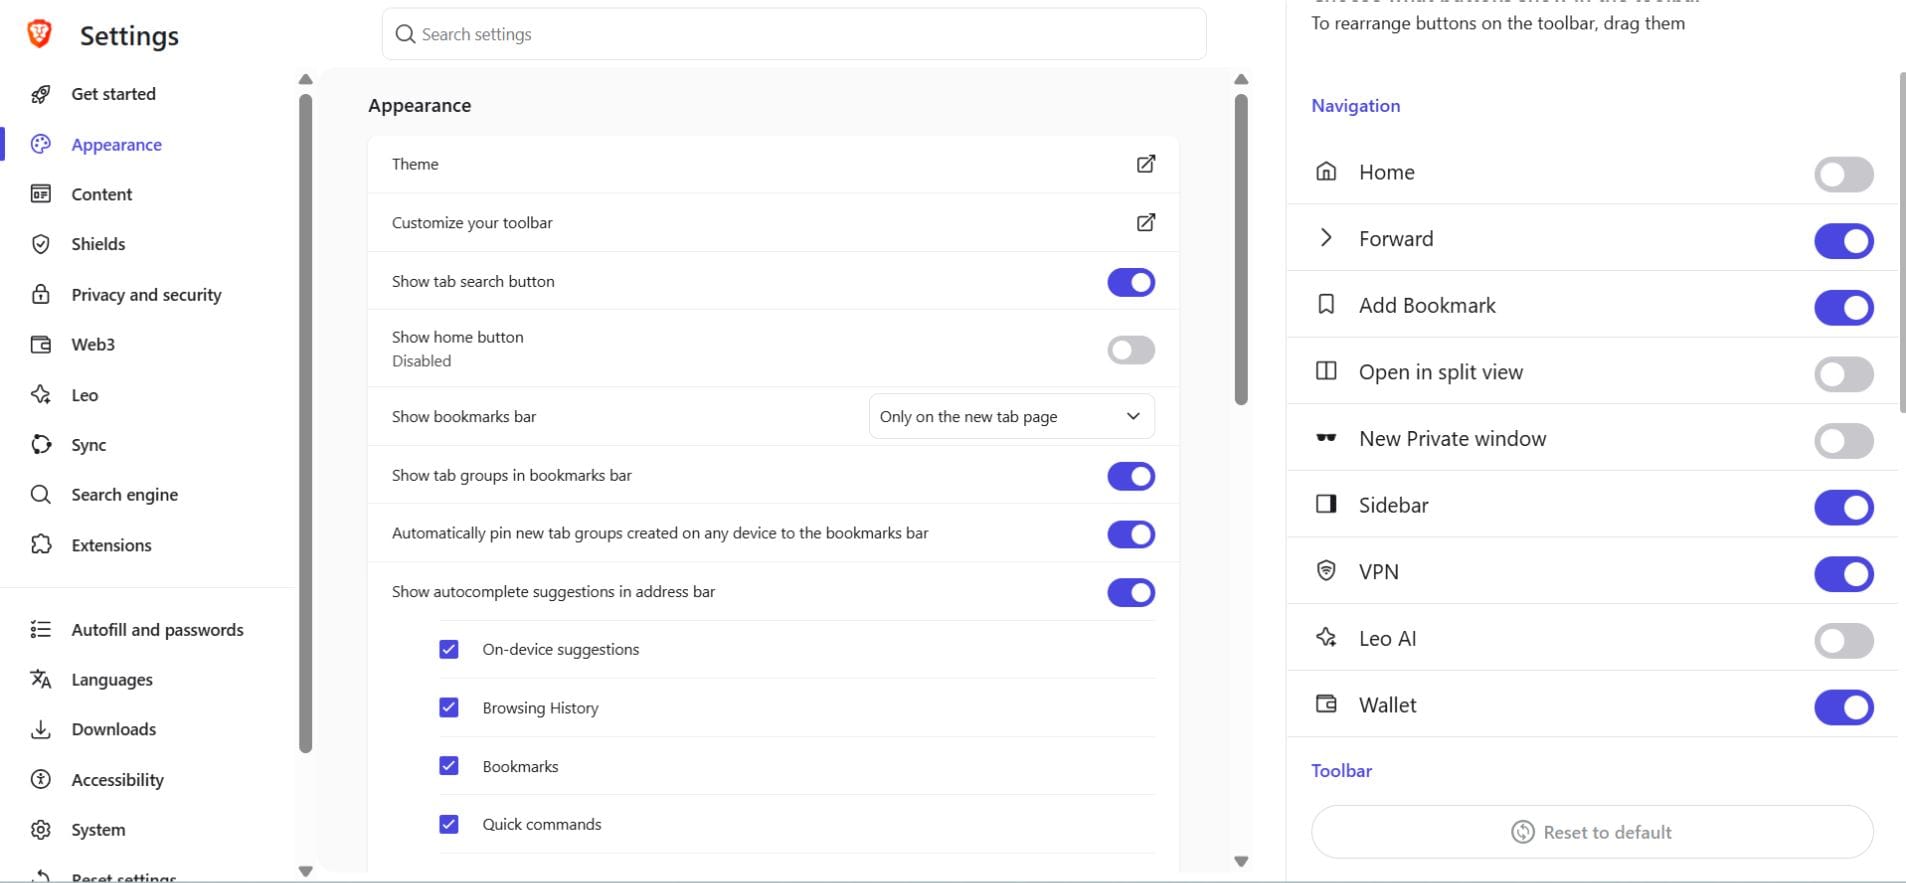Click the sidebar scroll down arrow

tap(306, 871)
